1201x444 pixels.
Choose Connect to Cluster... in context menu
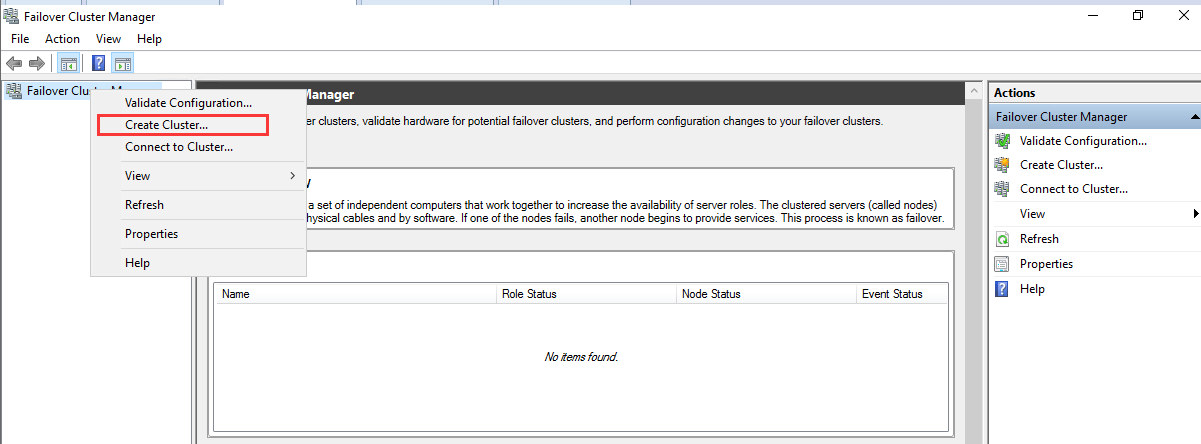(198, 147)
